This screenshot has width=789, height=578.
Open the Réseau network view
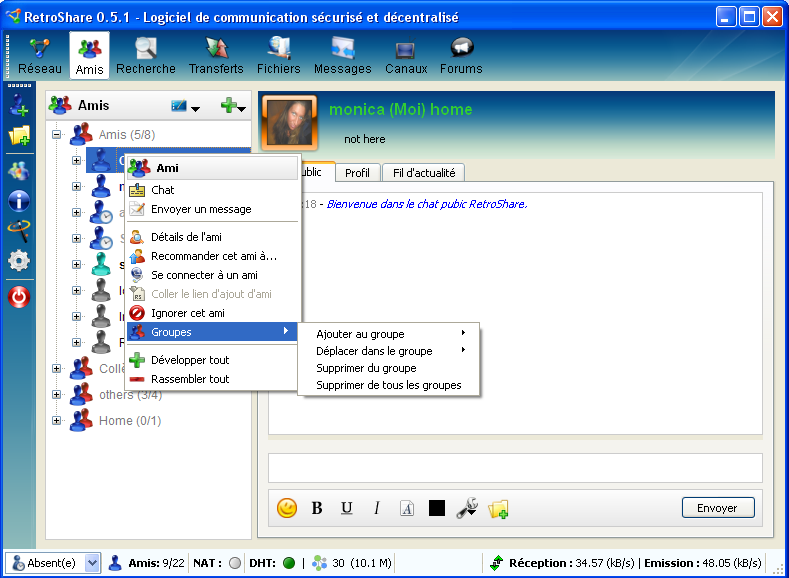pyautogui.click(x=40, y=56)
